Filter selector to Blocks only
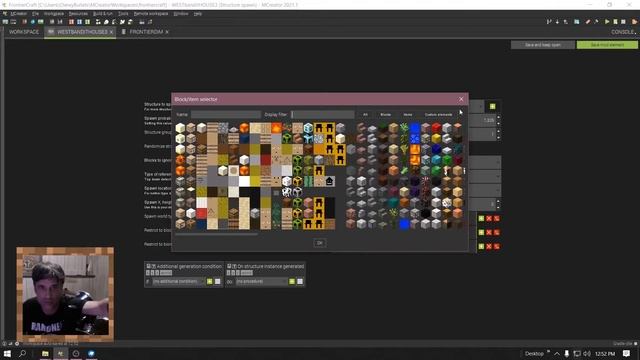The height and width of the screenshot is (360, 640). pyautogui.click(x=385, y=115)
